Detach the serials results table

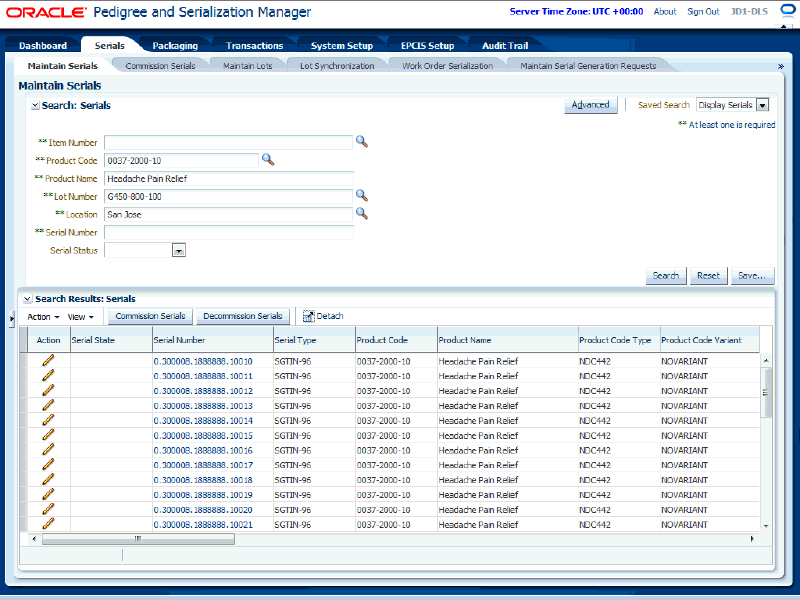[323, 316]
